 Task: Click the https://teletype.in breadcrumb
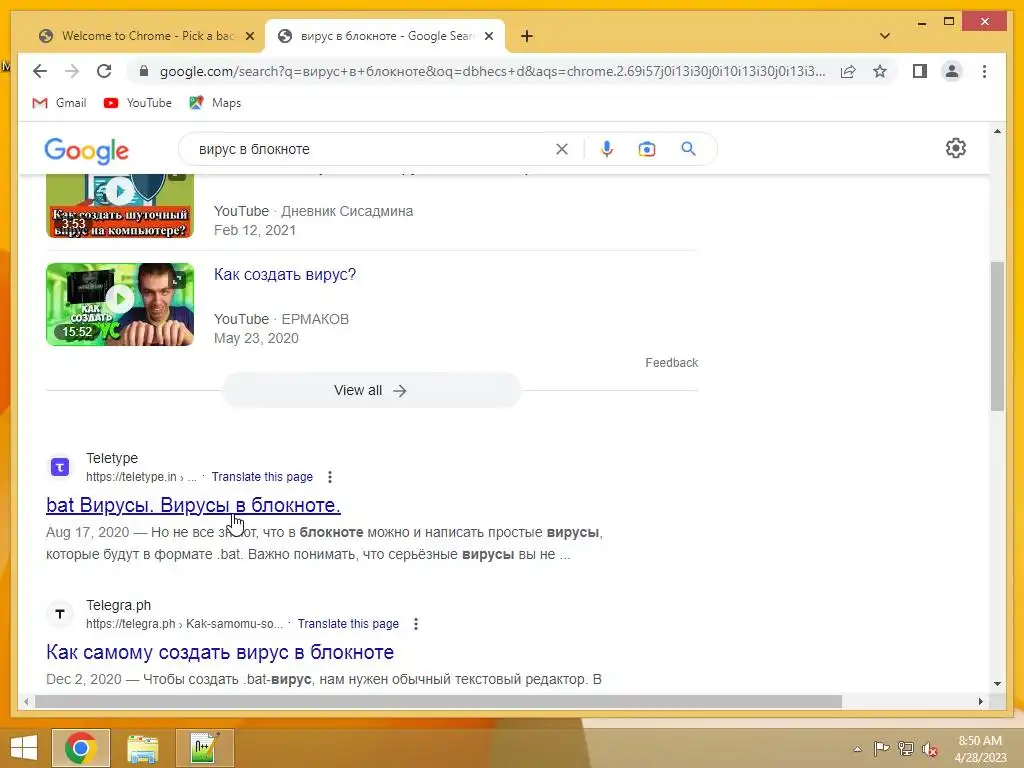131,477
